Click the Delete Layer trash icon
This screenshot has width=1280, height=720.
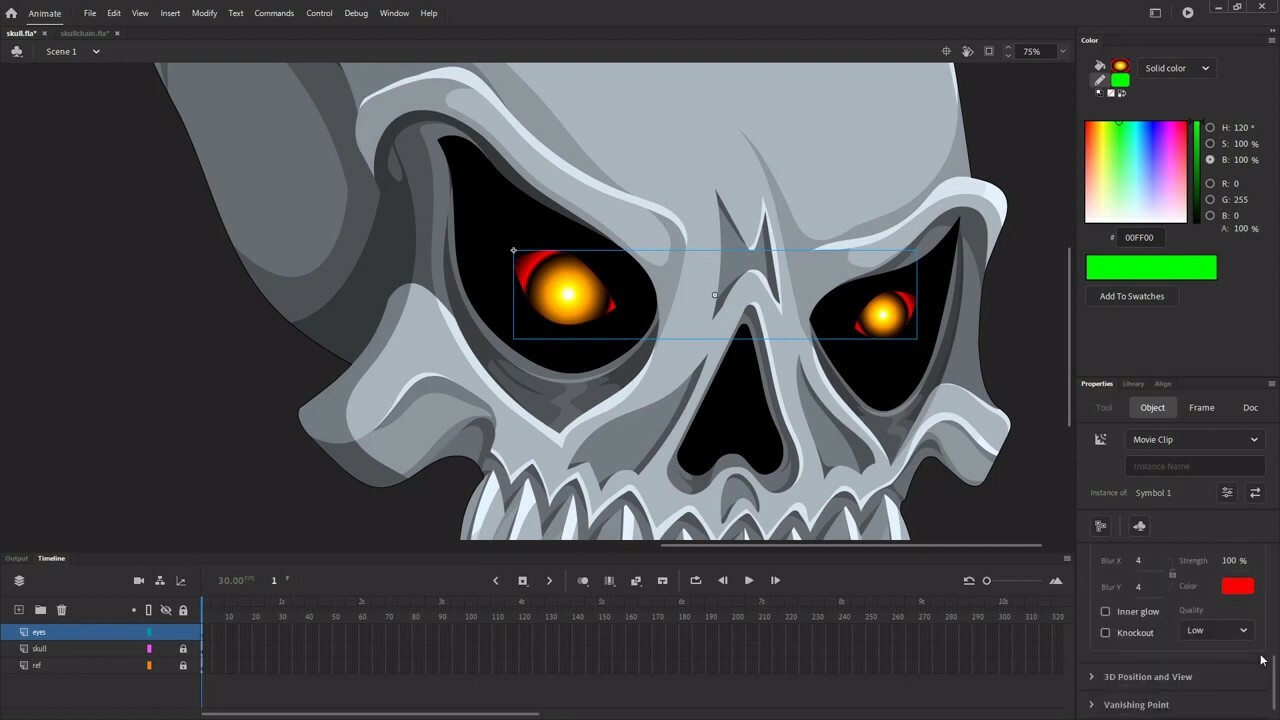pyautogui.click(x=61, y=610)
